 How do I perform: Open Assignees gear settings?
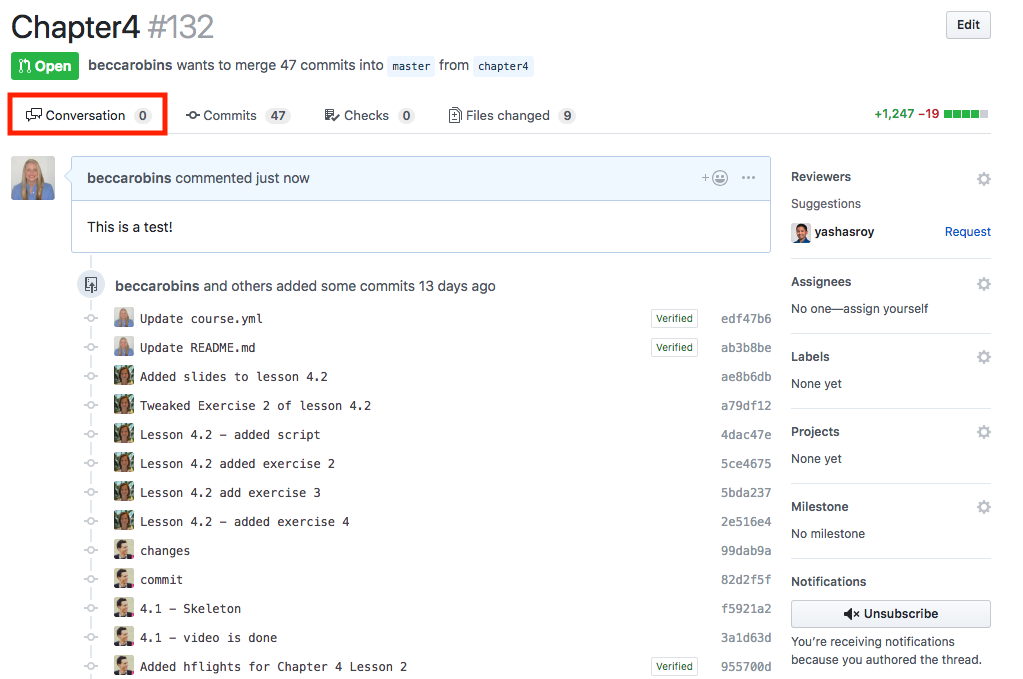(x=984, y=284)
